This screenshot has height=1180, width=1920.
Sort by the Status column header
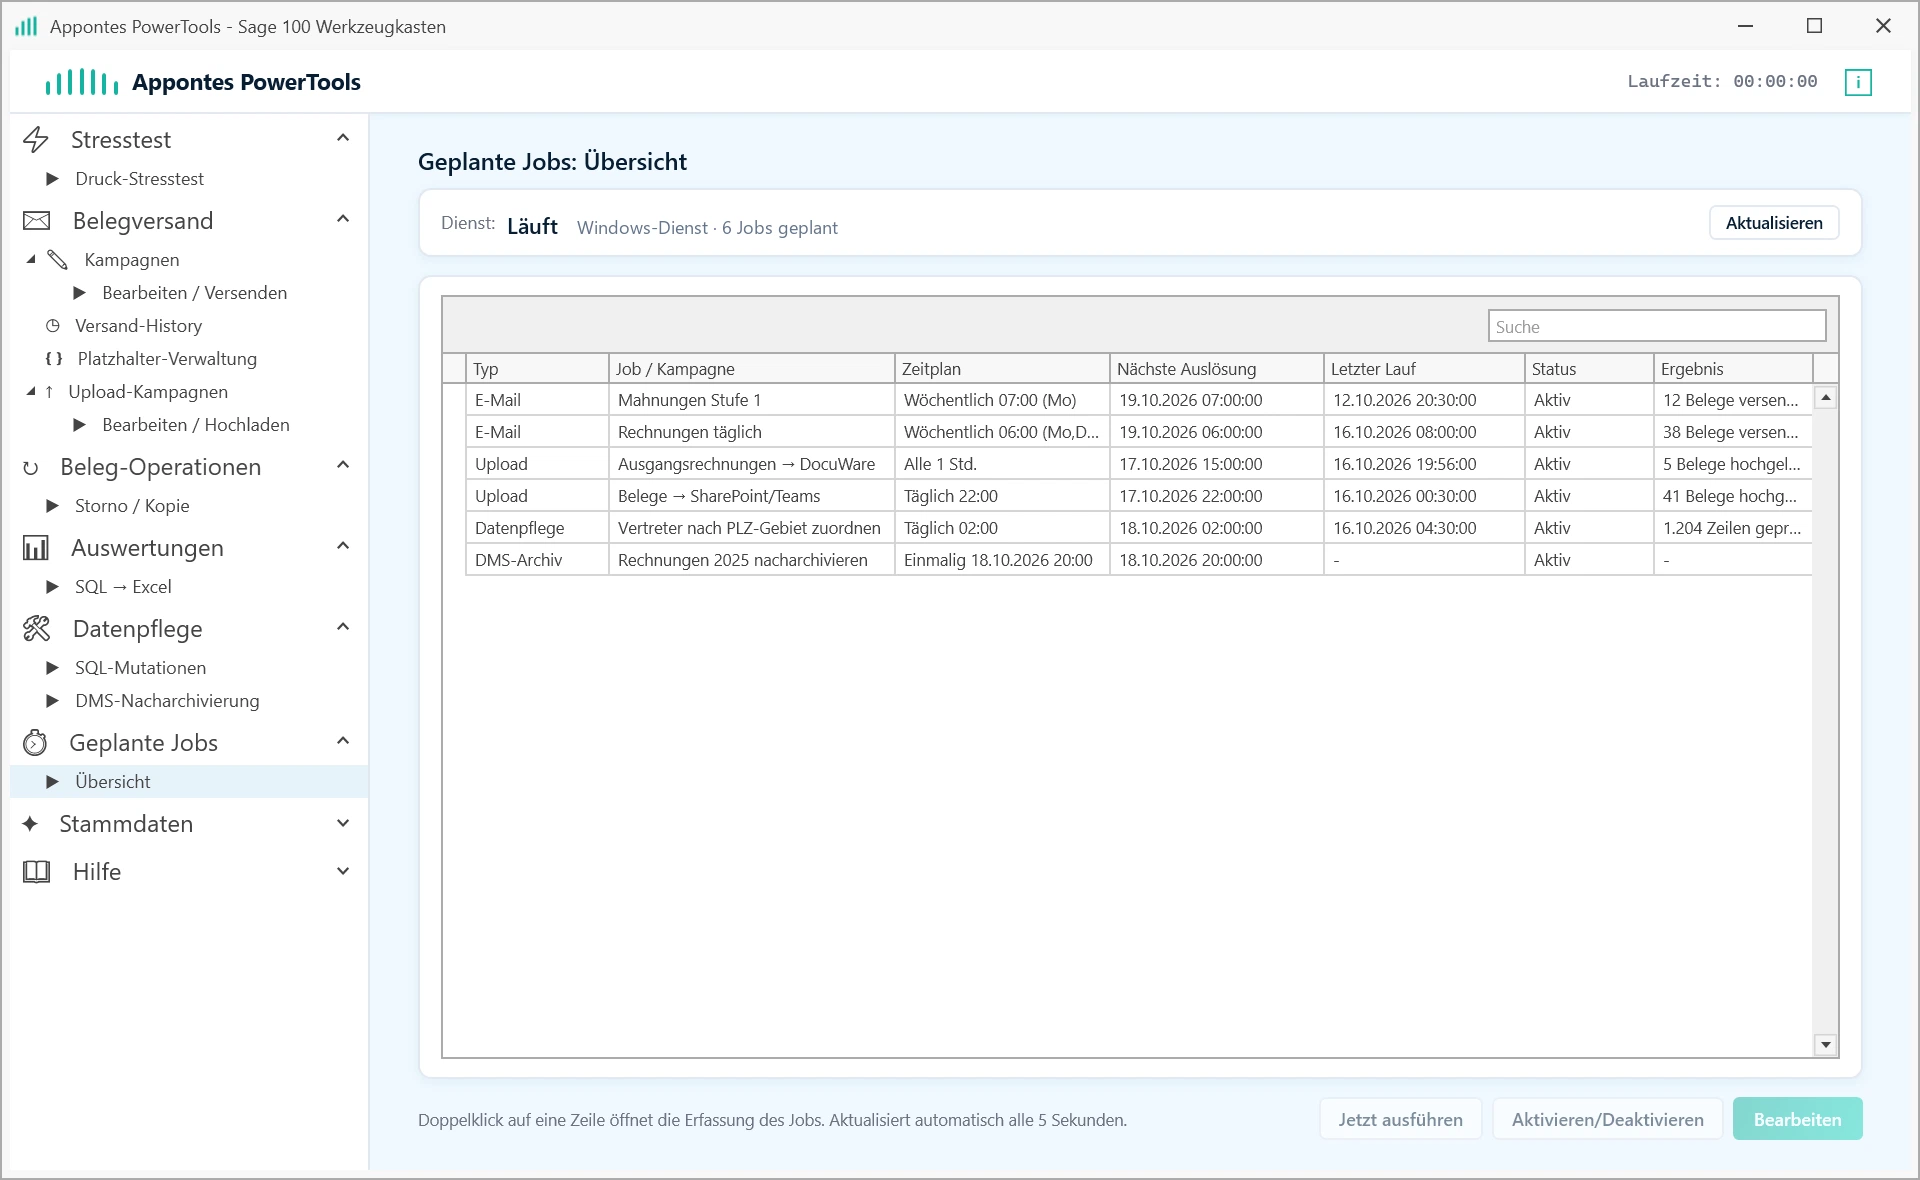1588,369
